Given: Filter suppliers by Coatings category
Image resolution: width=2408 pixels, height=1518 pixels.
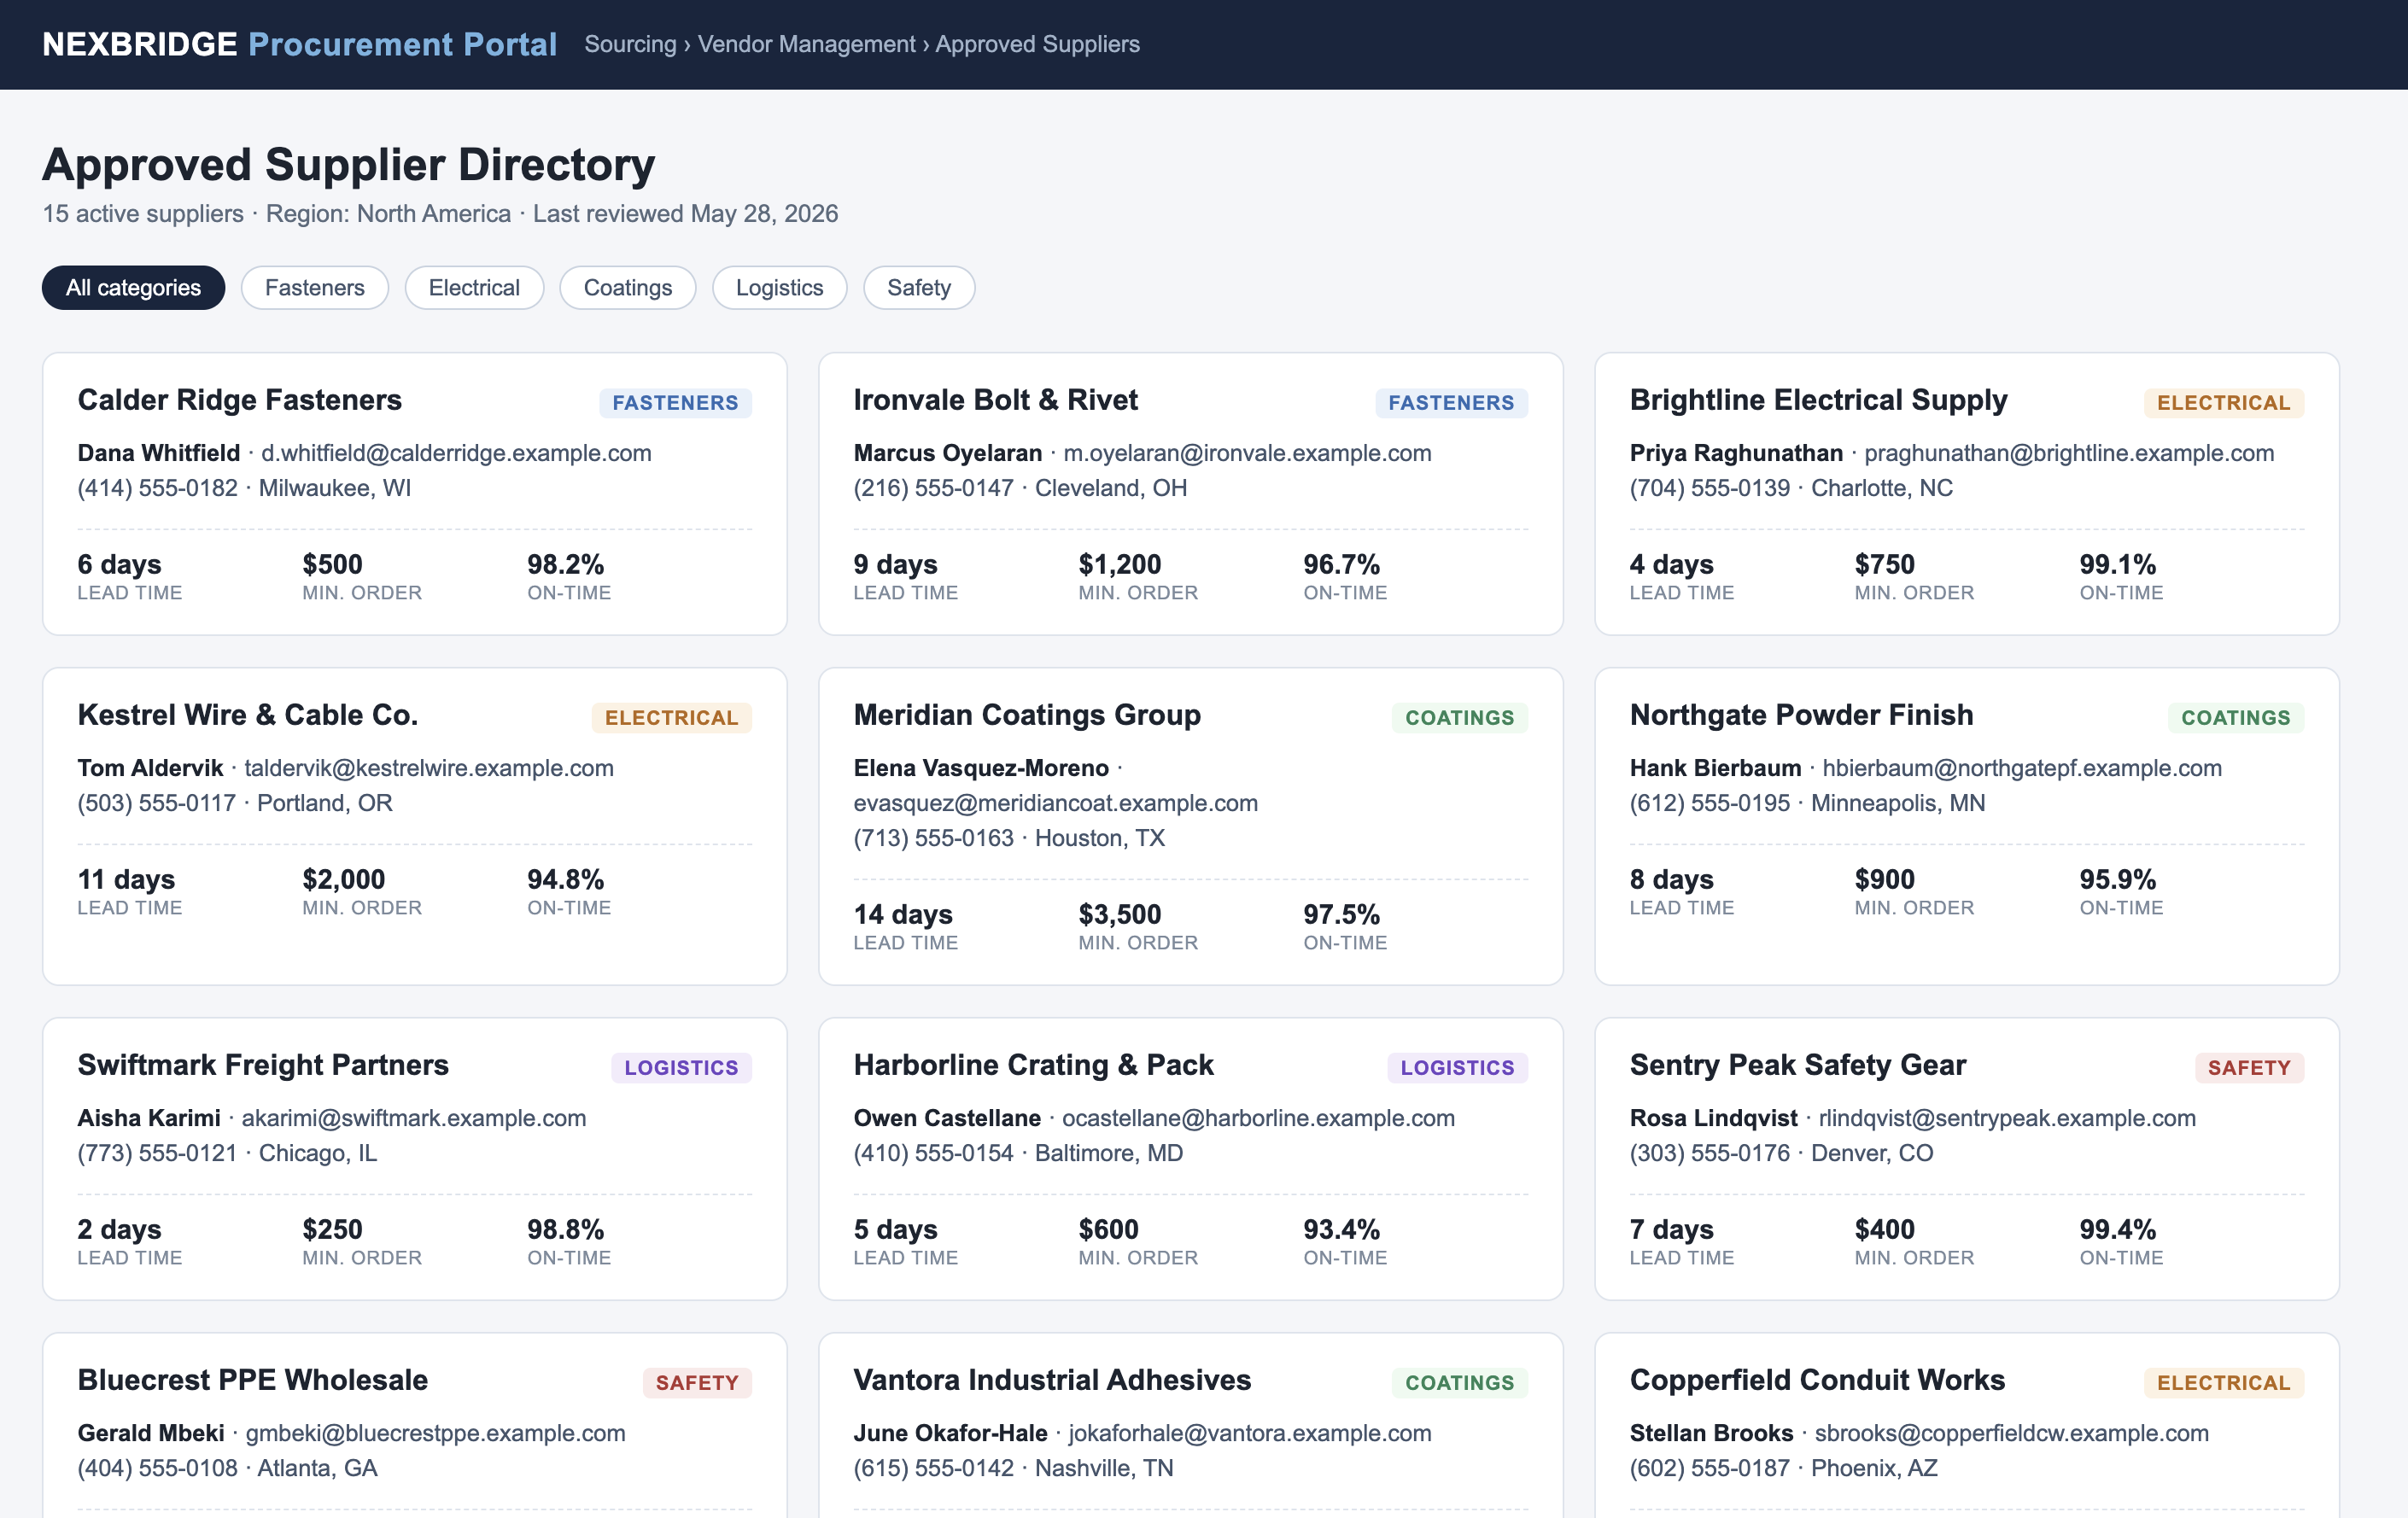Looking at the screenshot, I should (x=627, y=288).
